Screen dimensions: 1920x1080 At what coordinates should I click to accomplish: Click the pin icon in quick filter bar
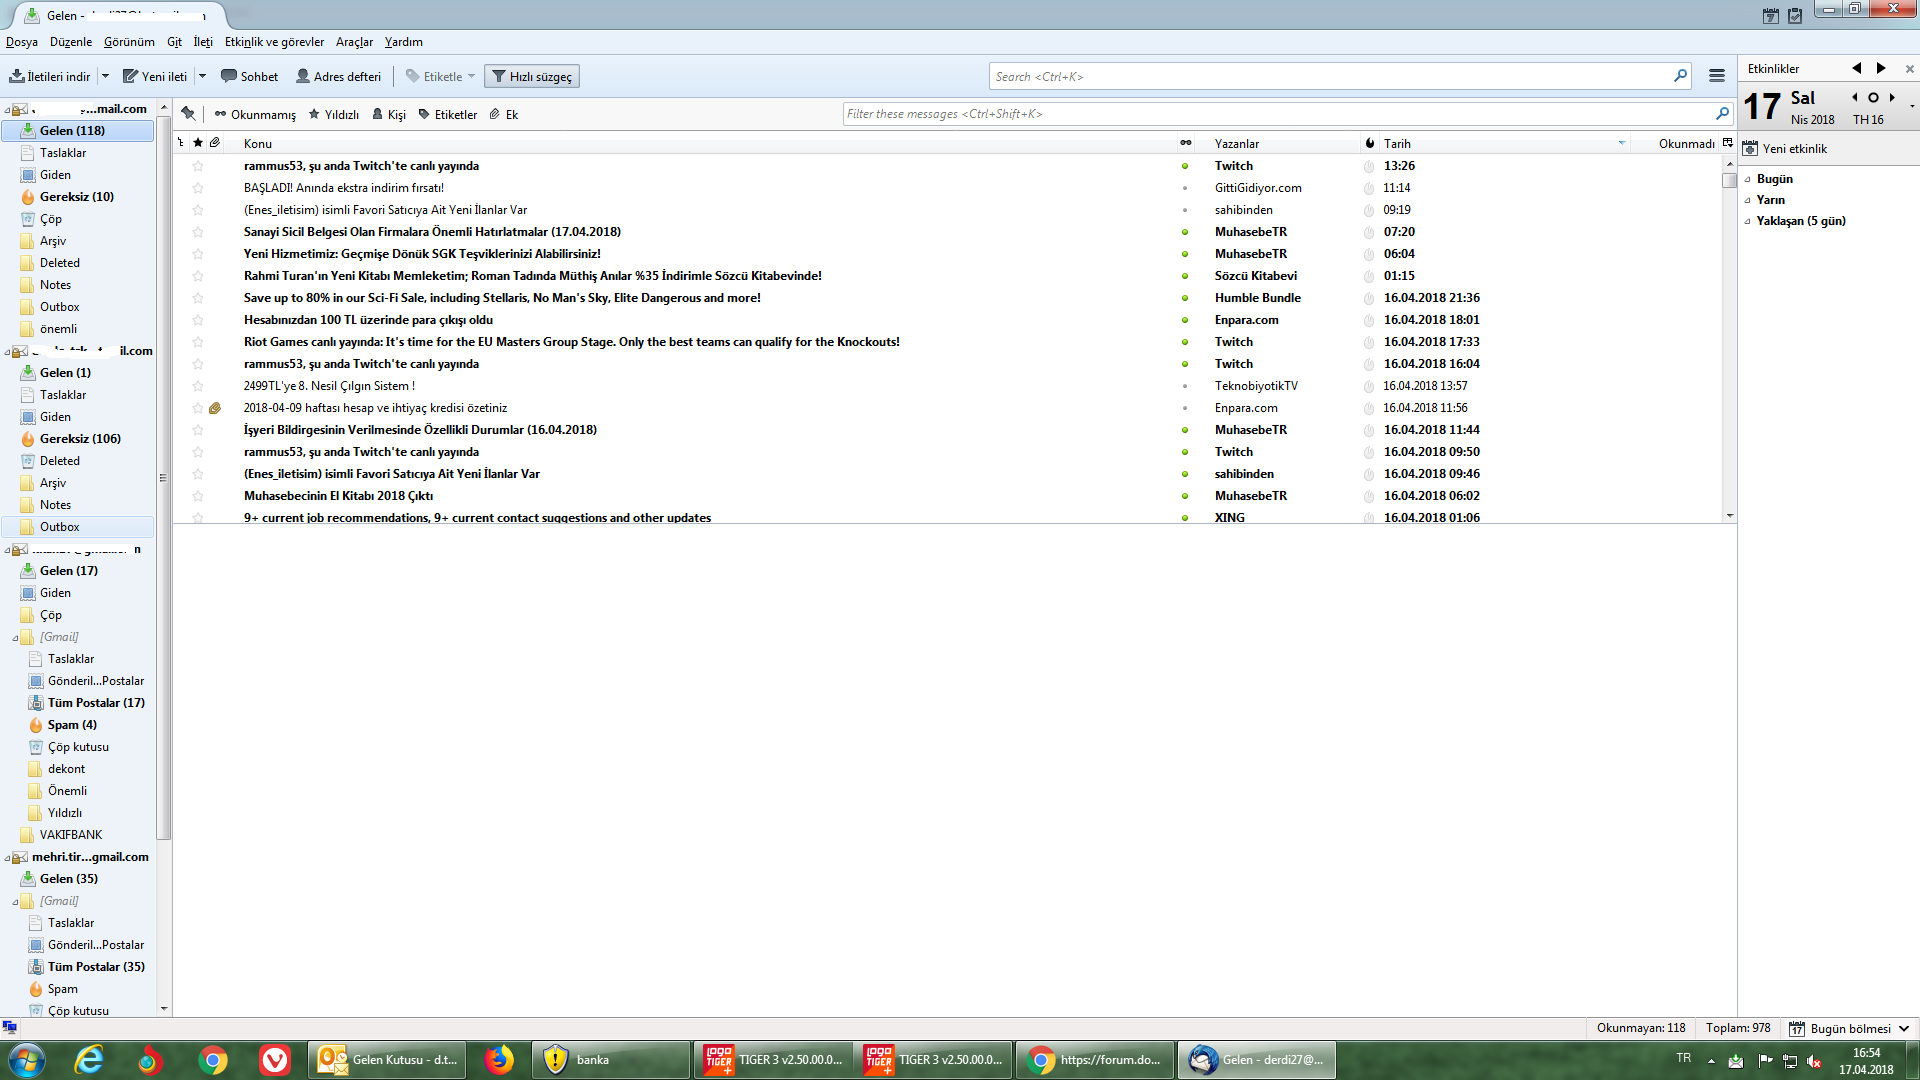pos(188,114)
